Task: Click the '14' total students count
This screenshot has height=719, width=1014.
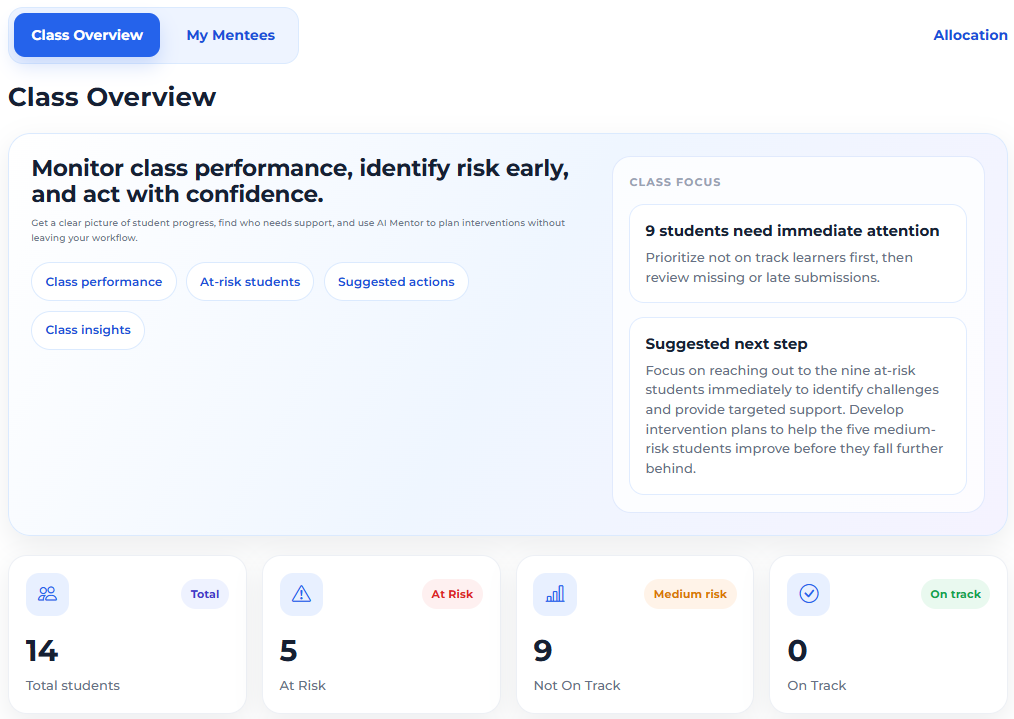Action: pos(42,650)
